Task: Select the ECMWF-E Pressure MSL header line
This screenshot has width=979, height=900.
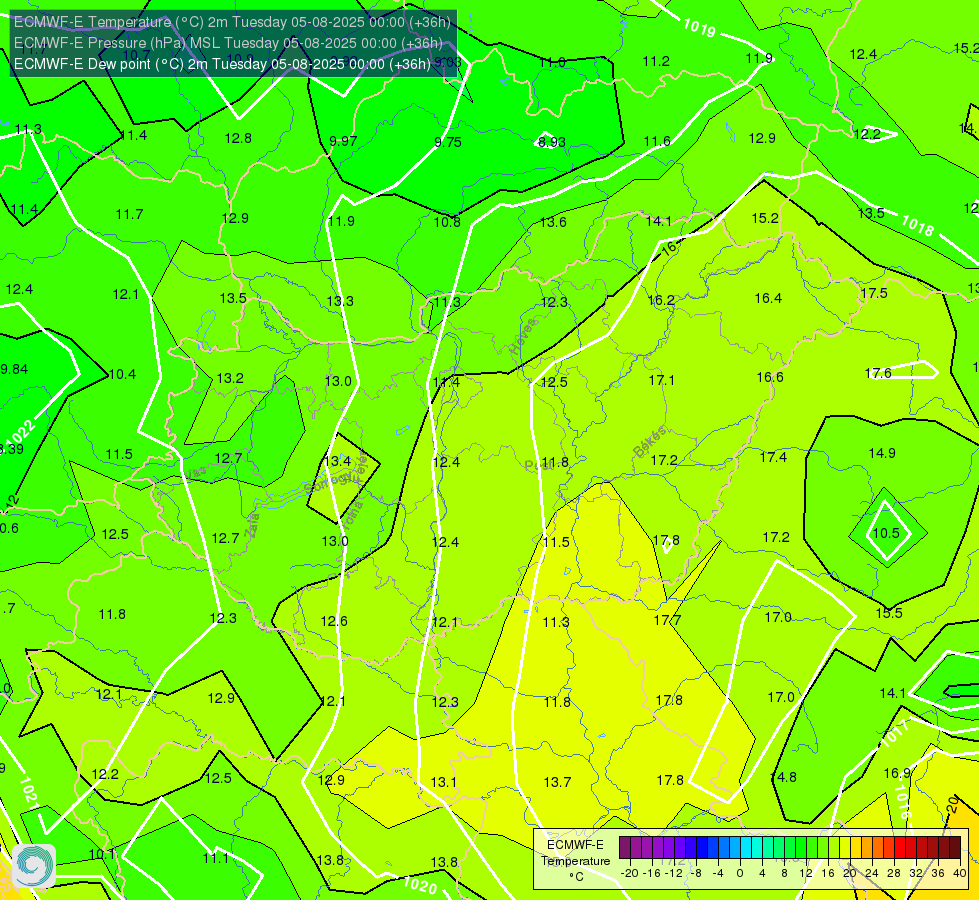Action: pyautogui.click(x=229, y=43)
